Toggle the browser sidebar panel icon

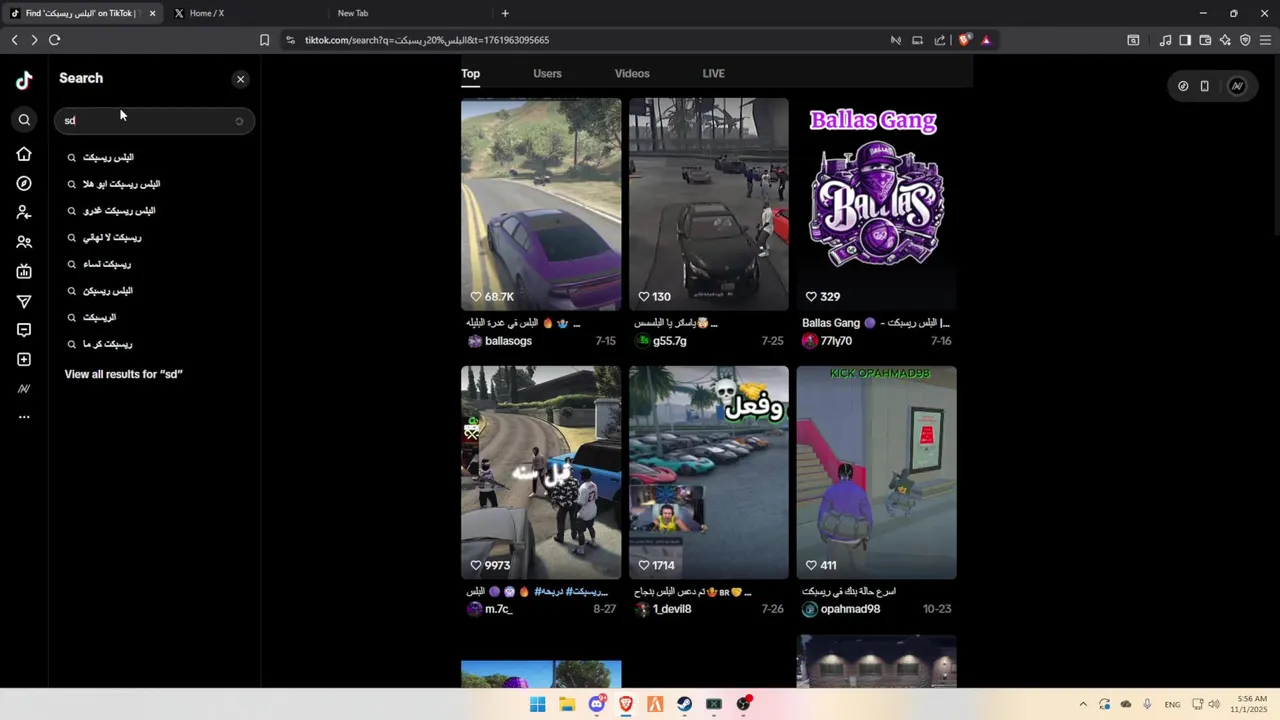coord(1185,40)
